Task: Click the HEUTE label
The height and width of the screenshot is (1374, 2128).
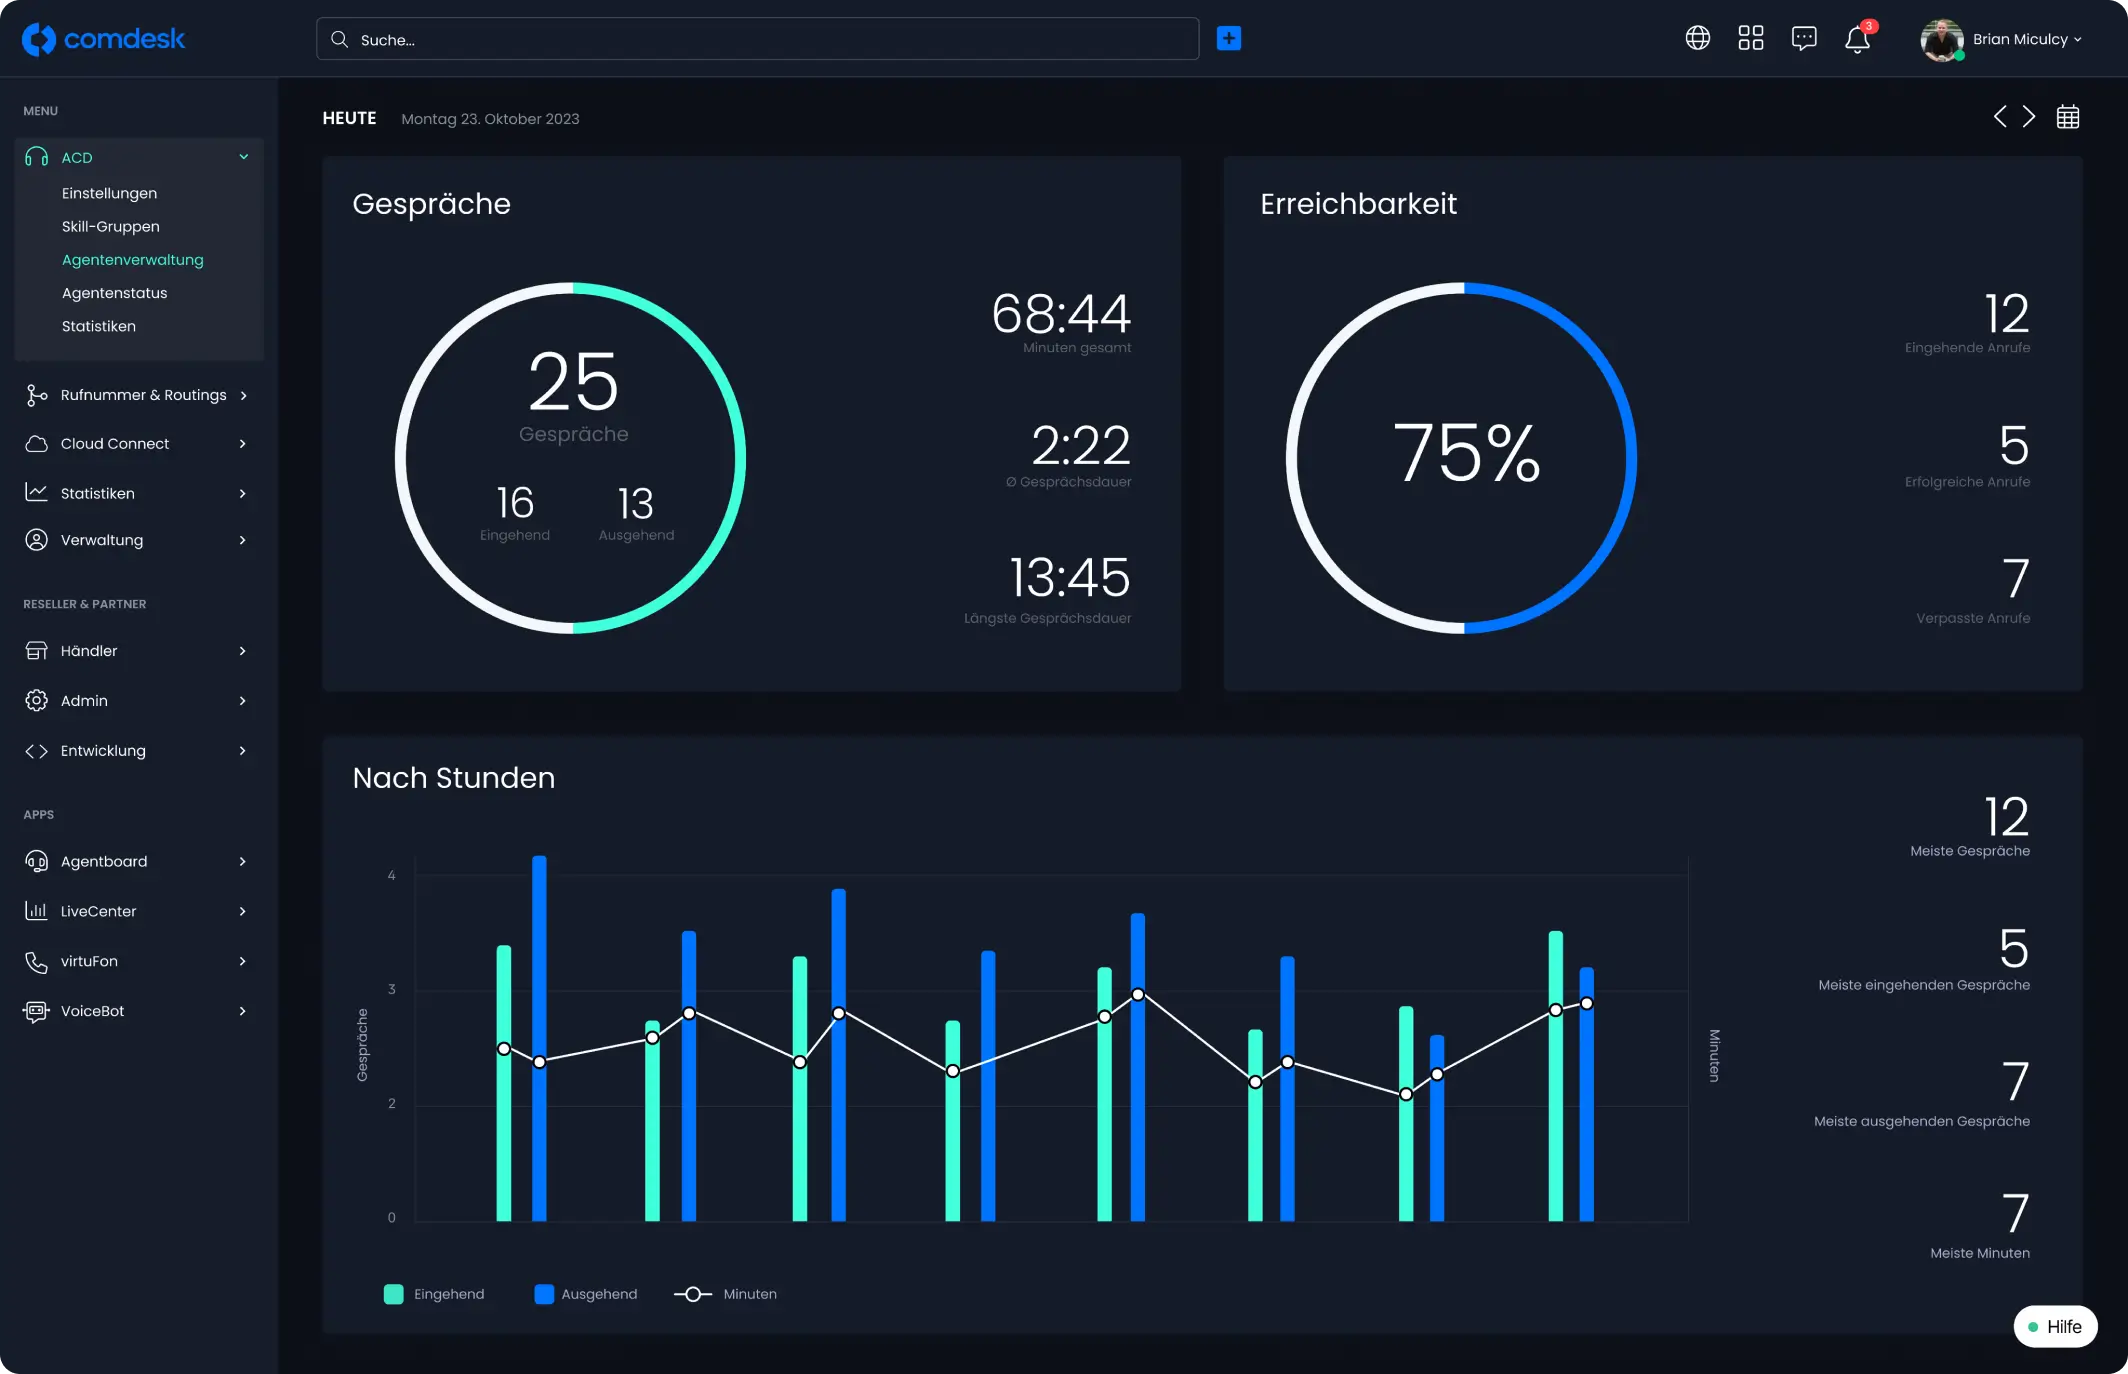Action: coord(349,118)
